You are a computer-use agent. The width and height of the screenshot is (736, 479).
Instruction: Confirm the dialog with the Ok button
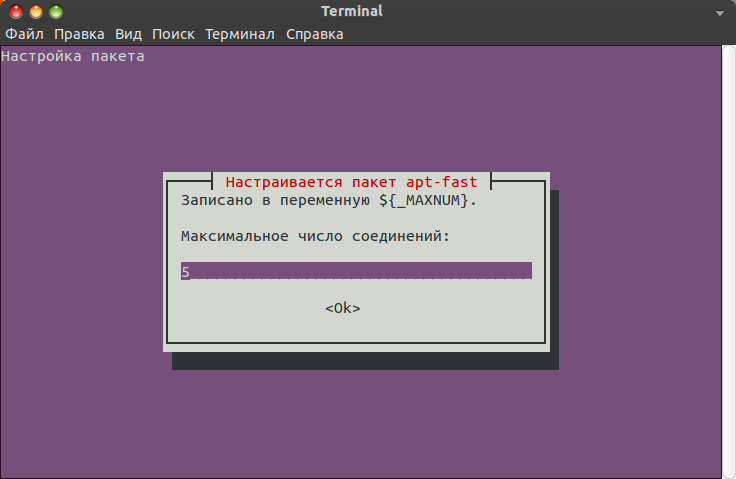pyautogui.click(x=343, y=308)
